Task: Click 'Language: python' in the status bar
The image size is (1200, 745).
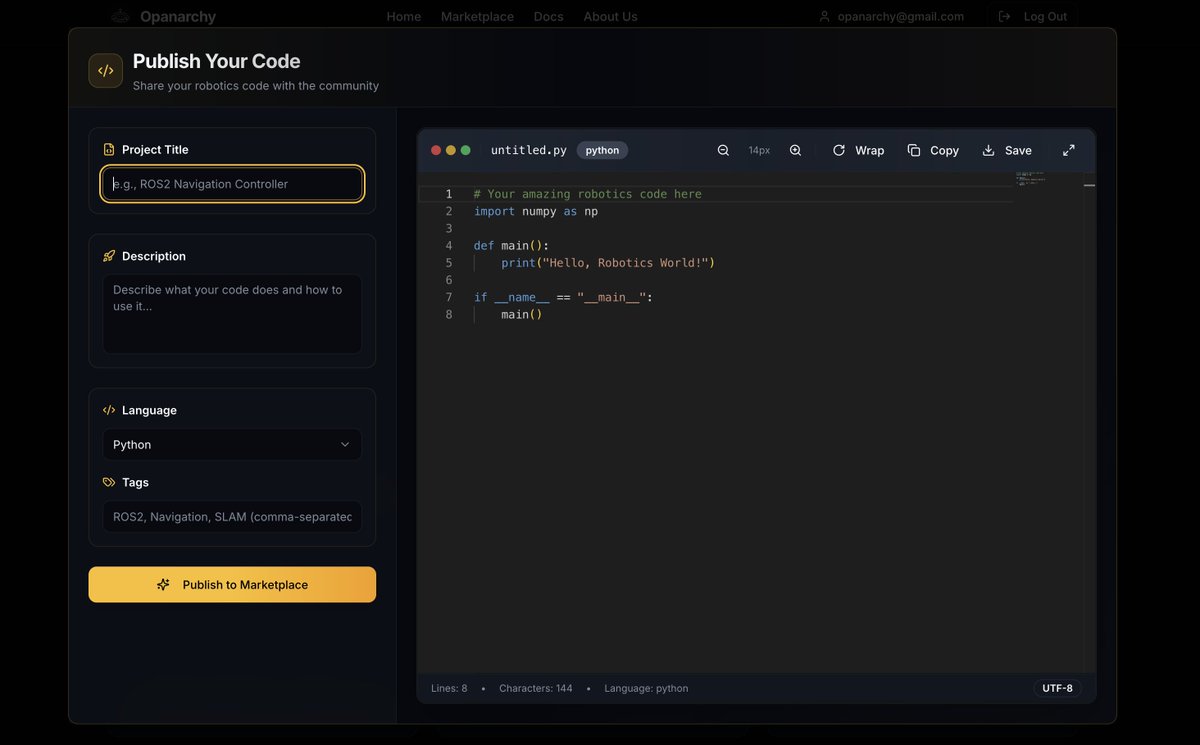Action: [x=646, y=688]
